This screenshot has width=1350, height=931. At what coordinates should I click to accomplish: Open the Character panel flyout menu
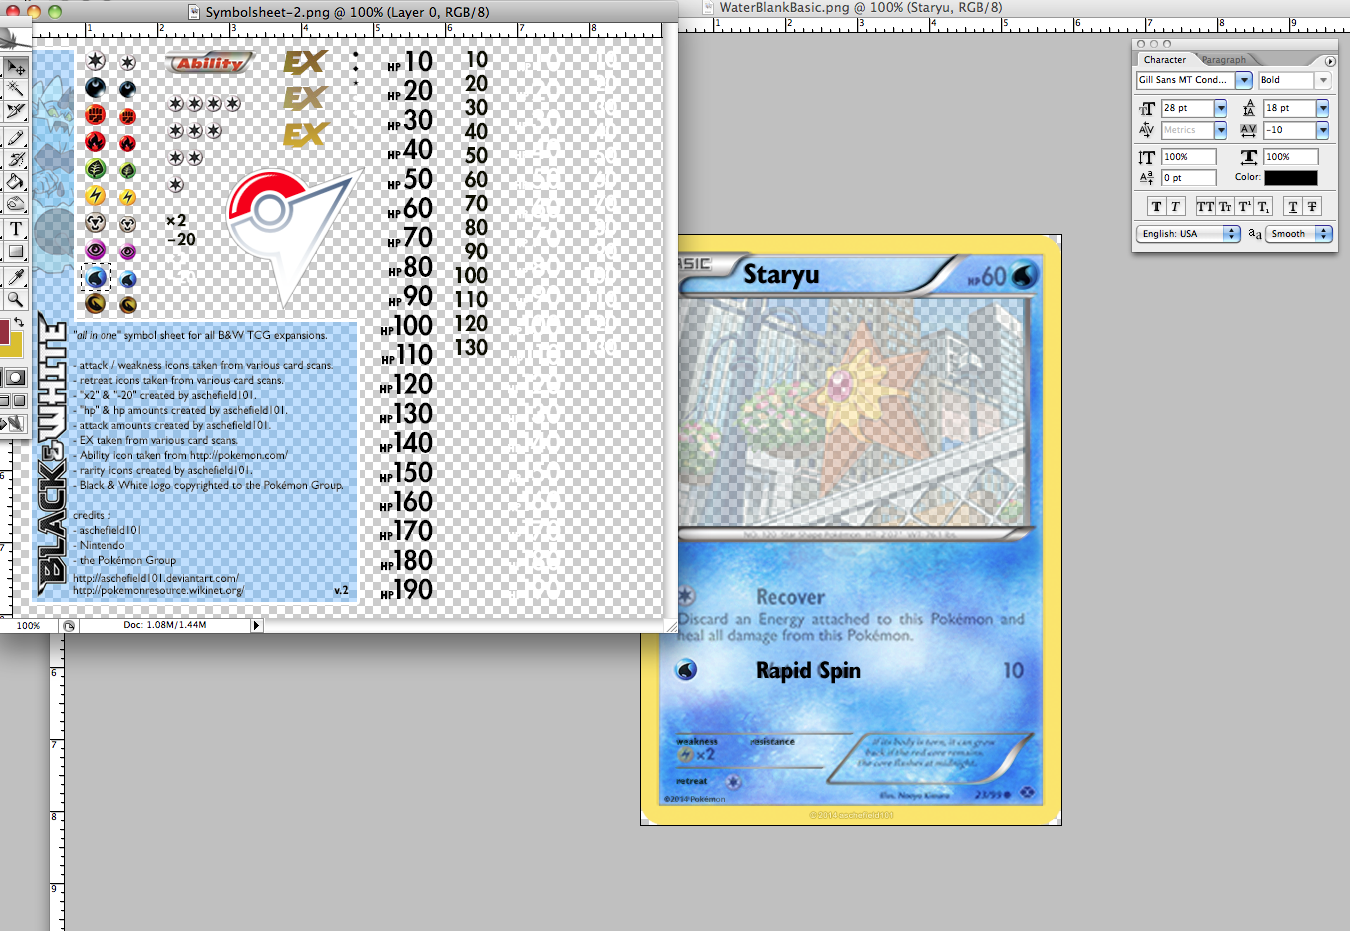[1330, 61]
